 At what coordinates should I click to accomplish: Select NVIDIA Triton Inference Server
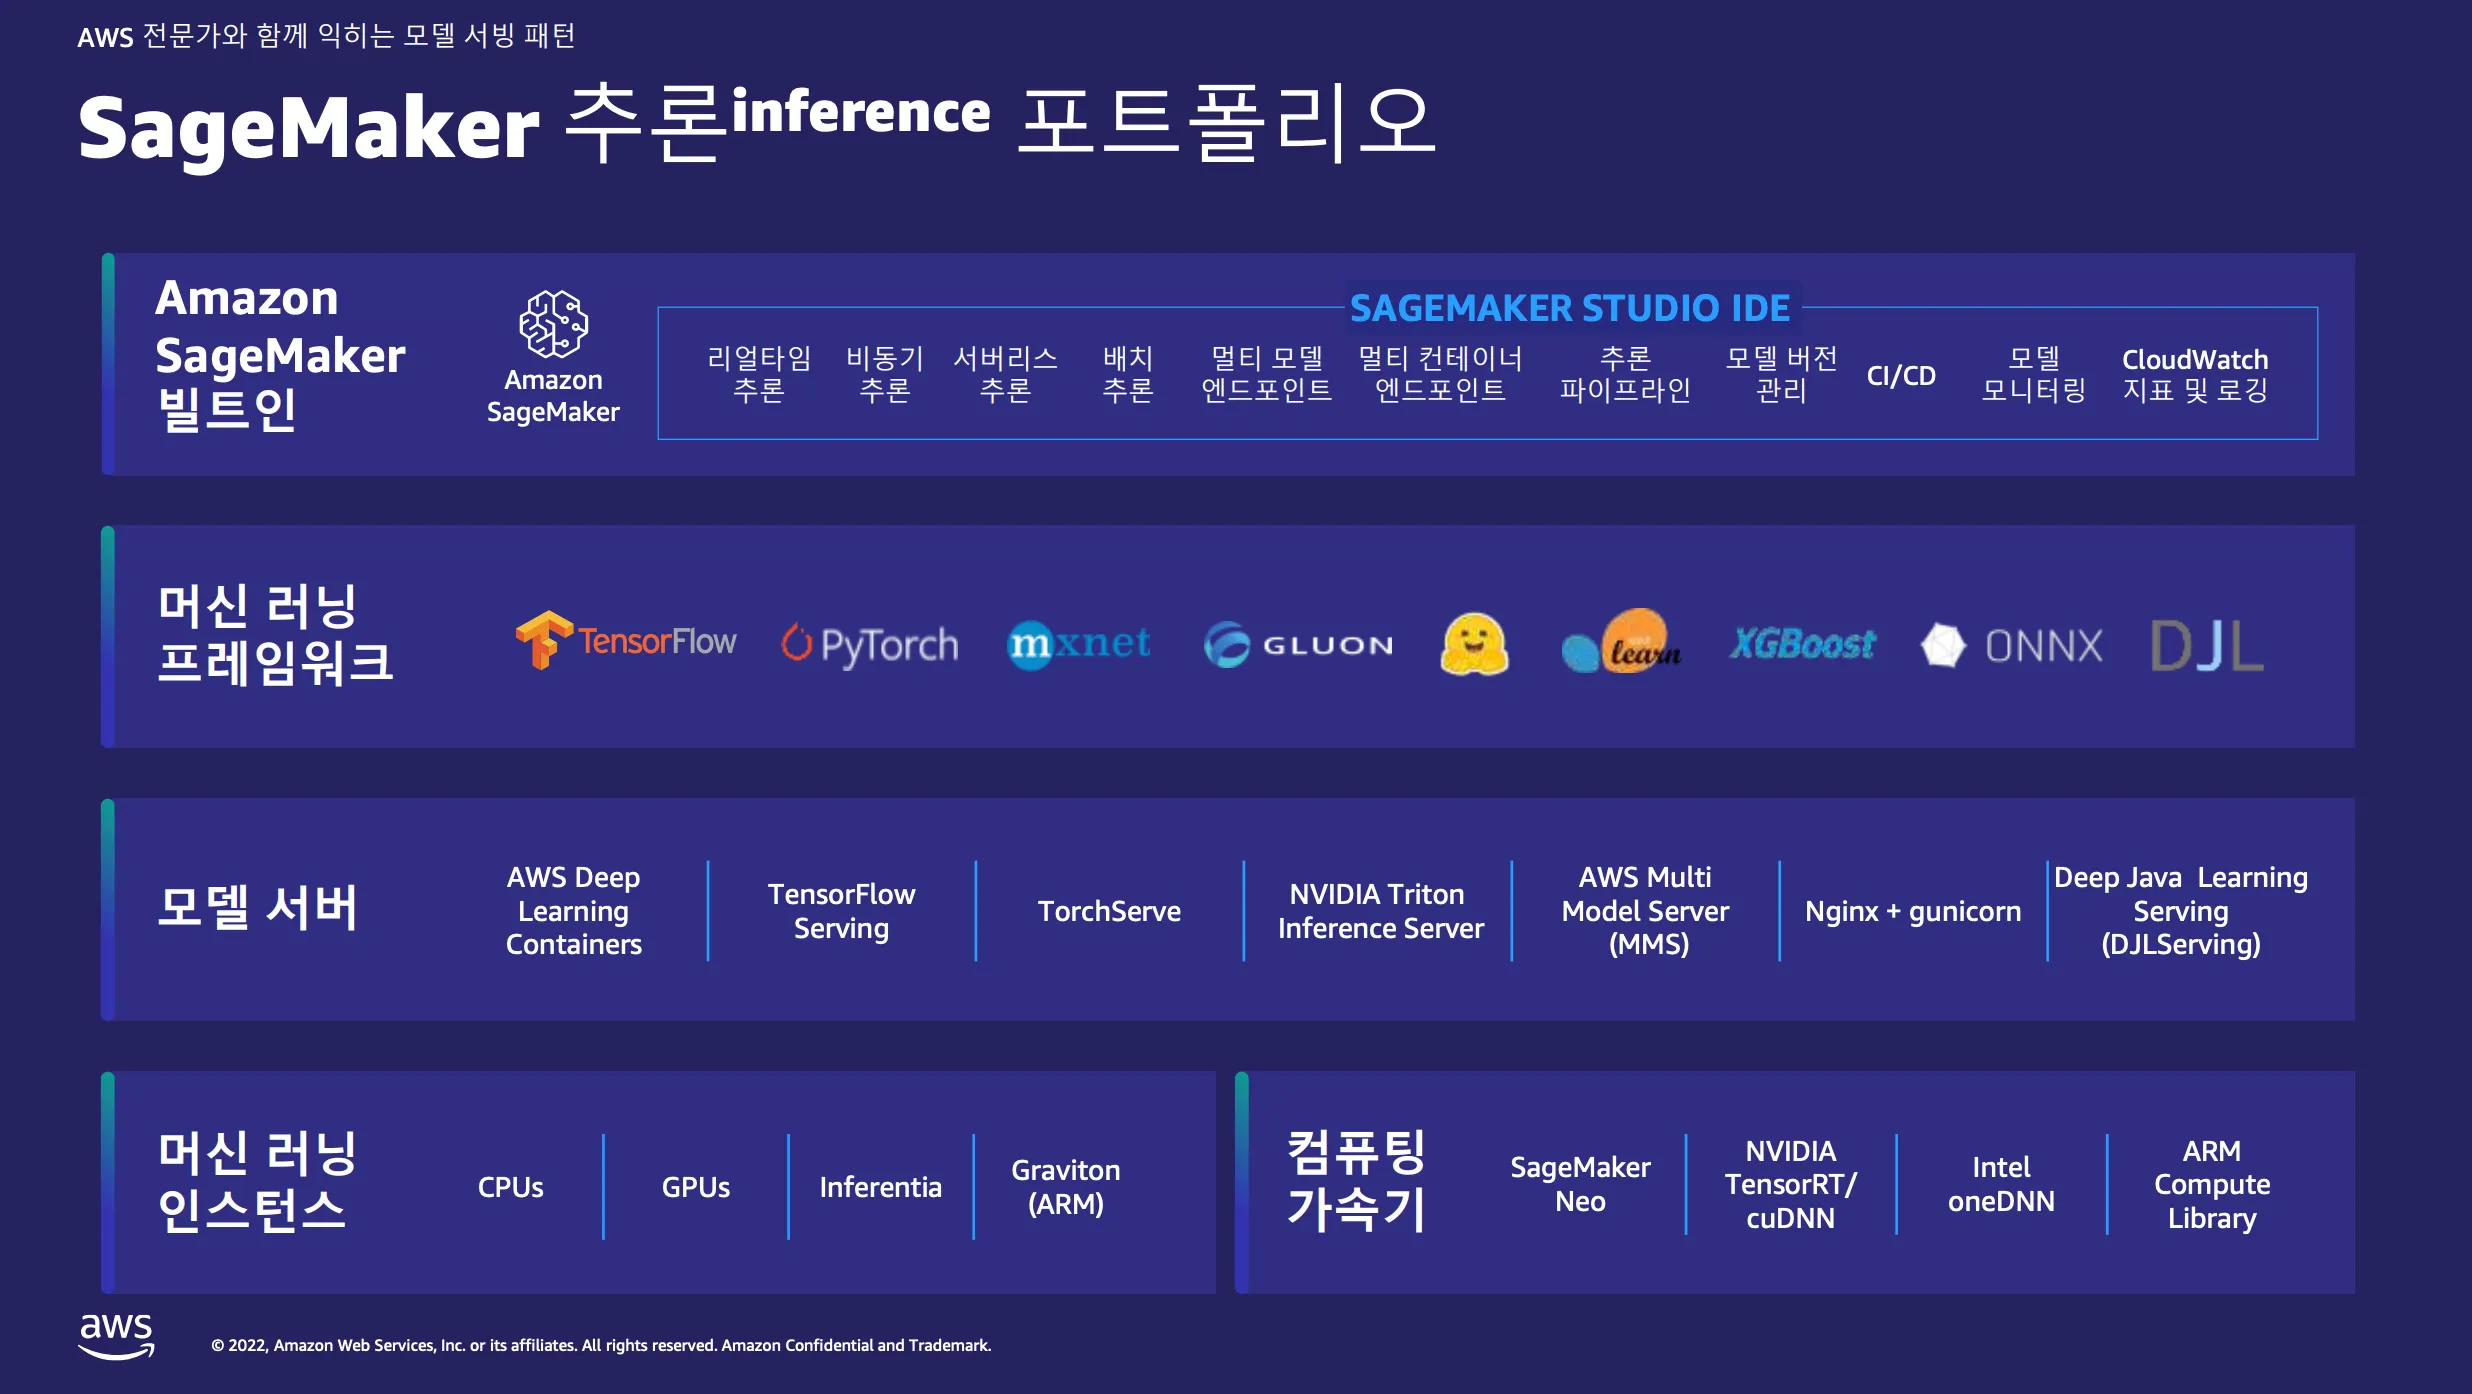1380,911
